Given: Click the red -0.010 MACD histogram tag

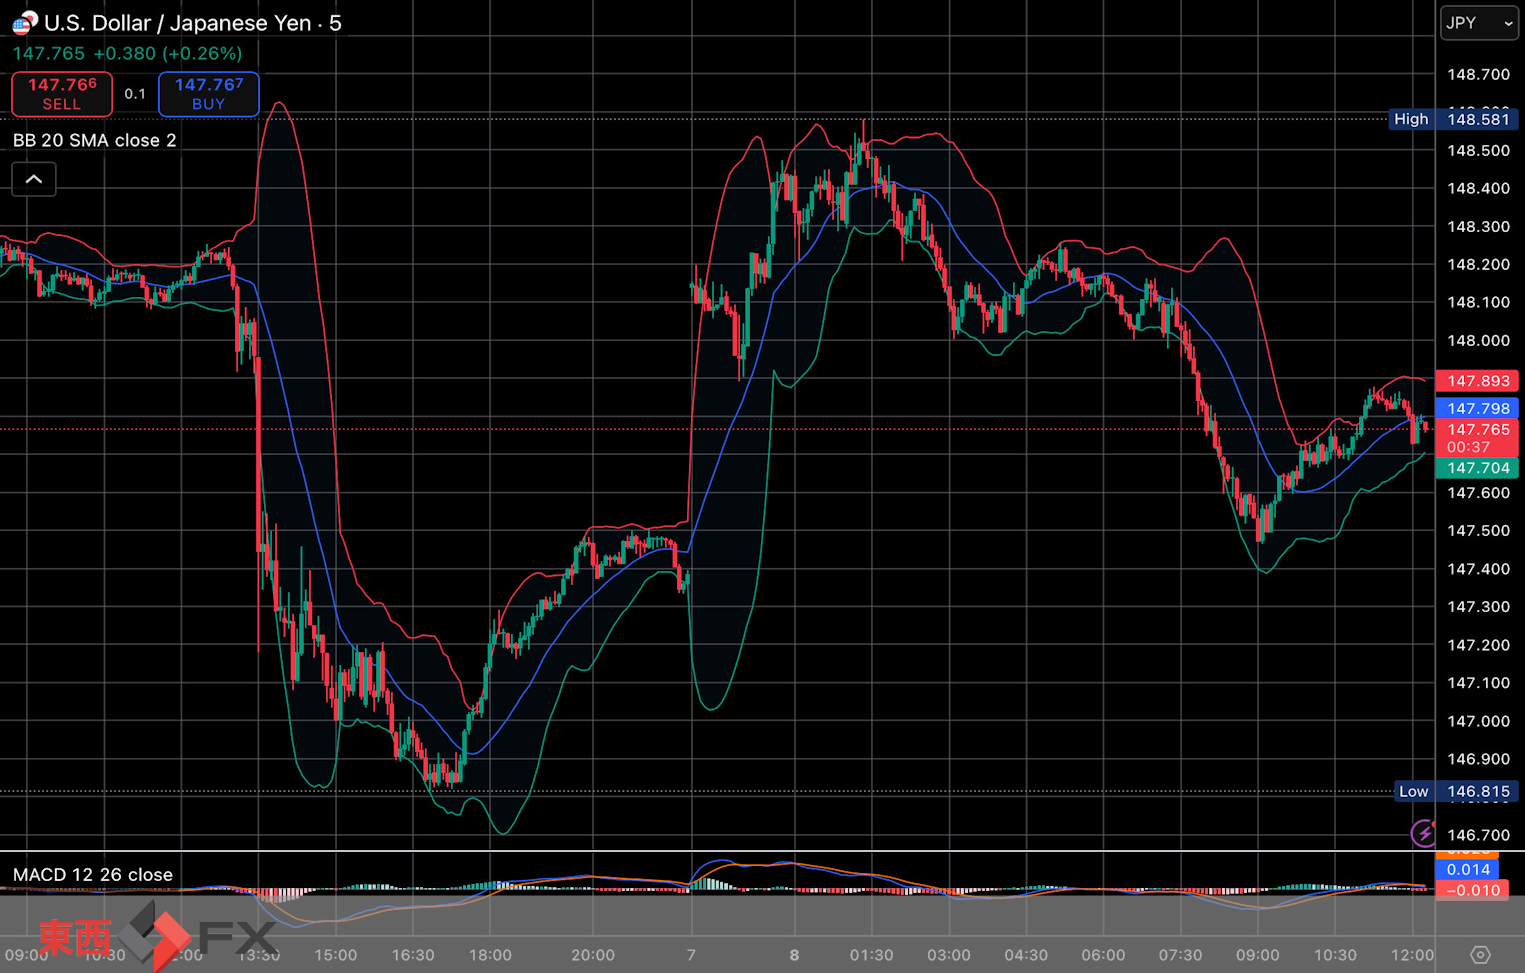Looking at the screenshot, I should (x=1472, y=890).
